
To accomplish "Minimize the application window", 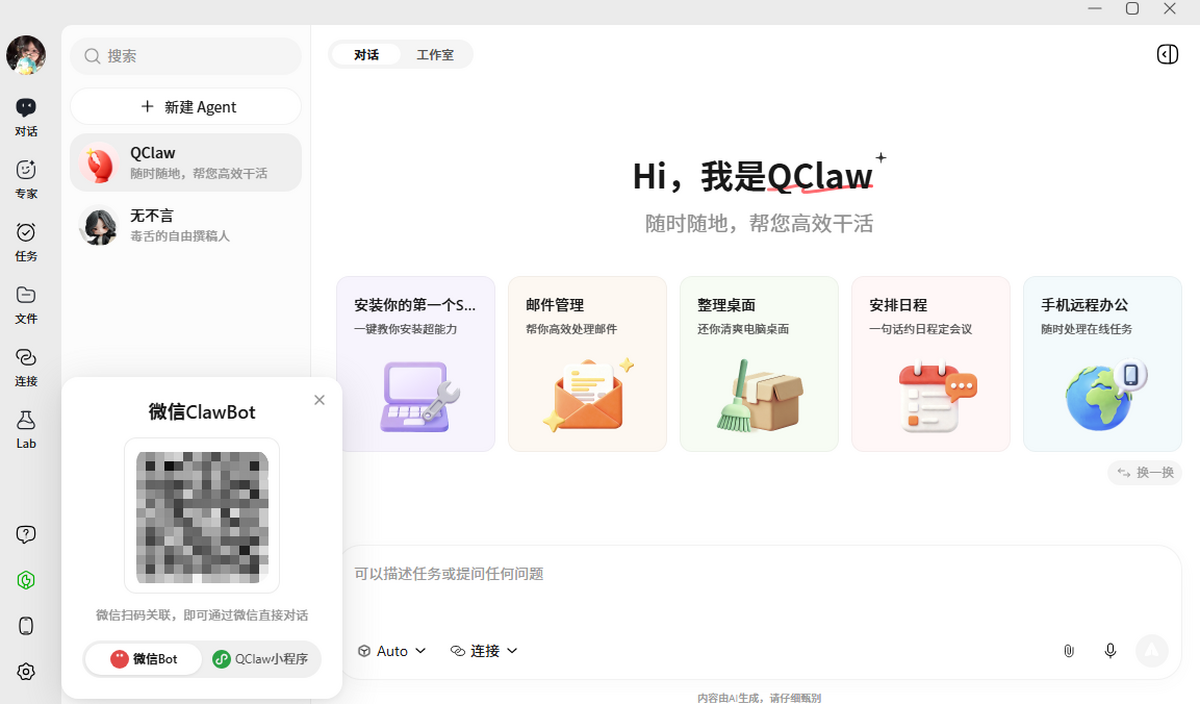I will (x=1095, y=9).
